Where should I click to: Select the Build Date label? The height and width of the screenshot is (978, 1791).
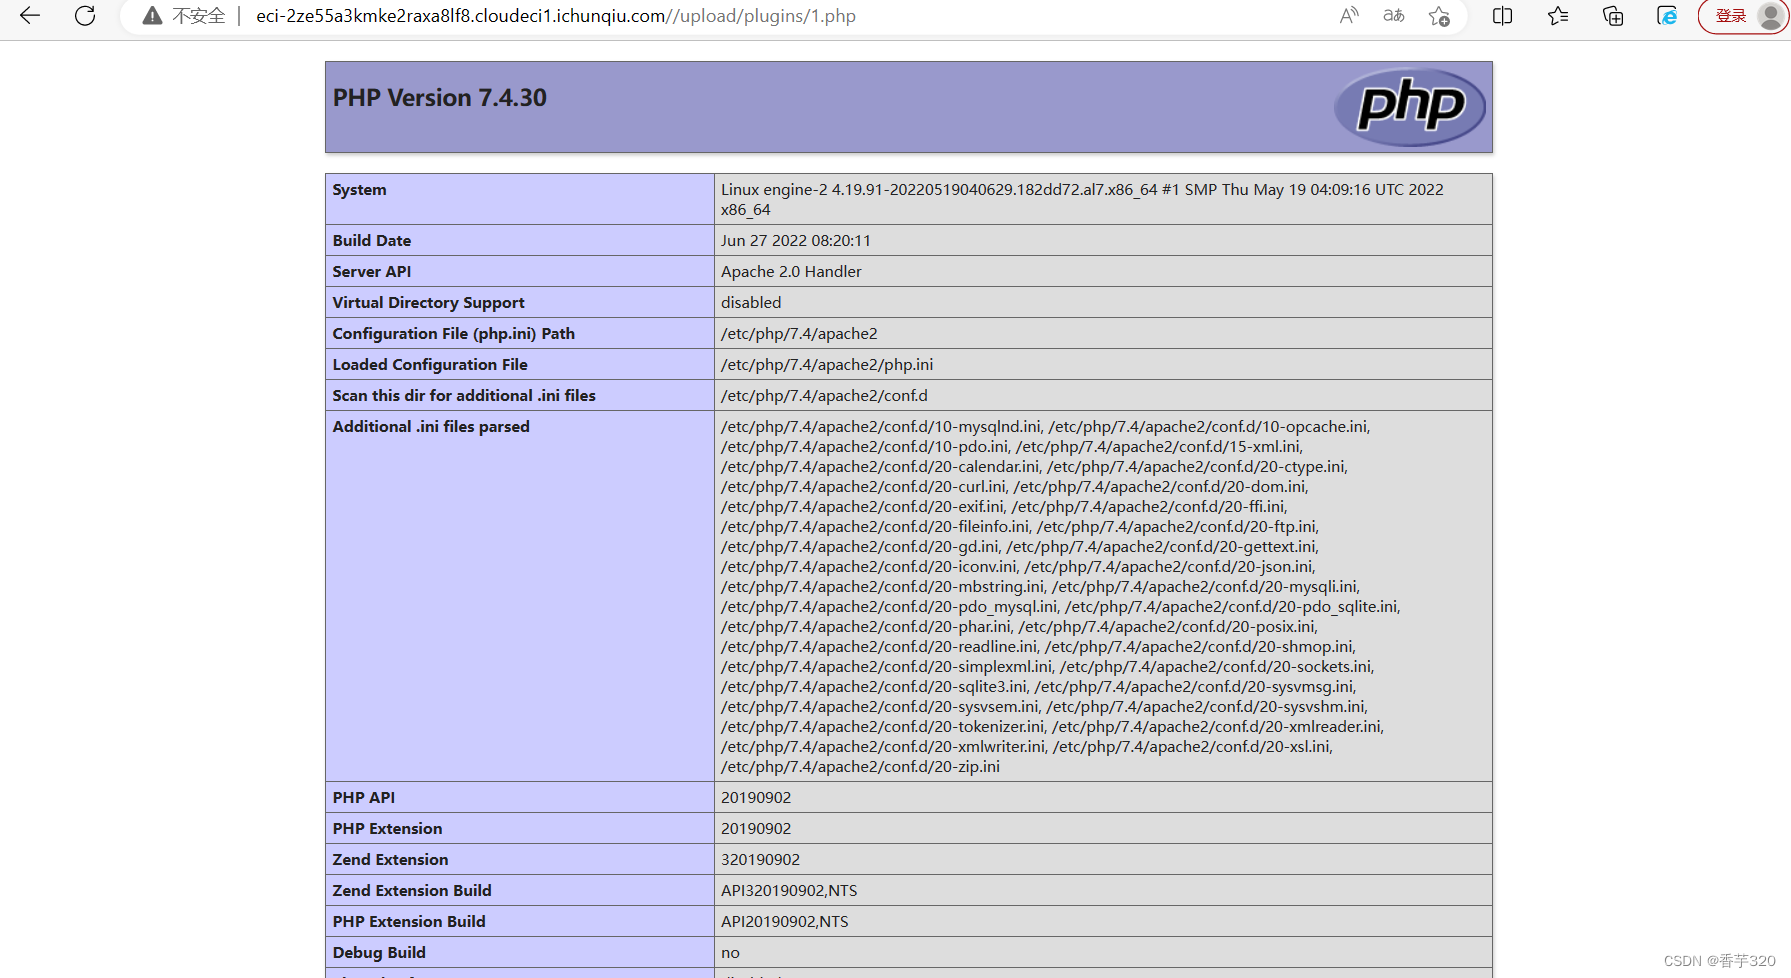372,241
